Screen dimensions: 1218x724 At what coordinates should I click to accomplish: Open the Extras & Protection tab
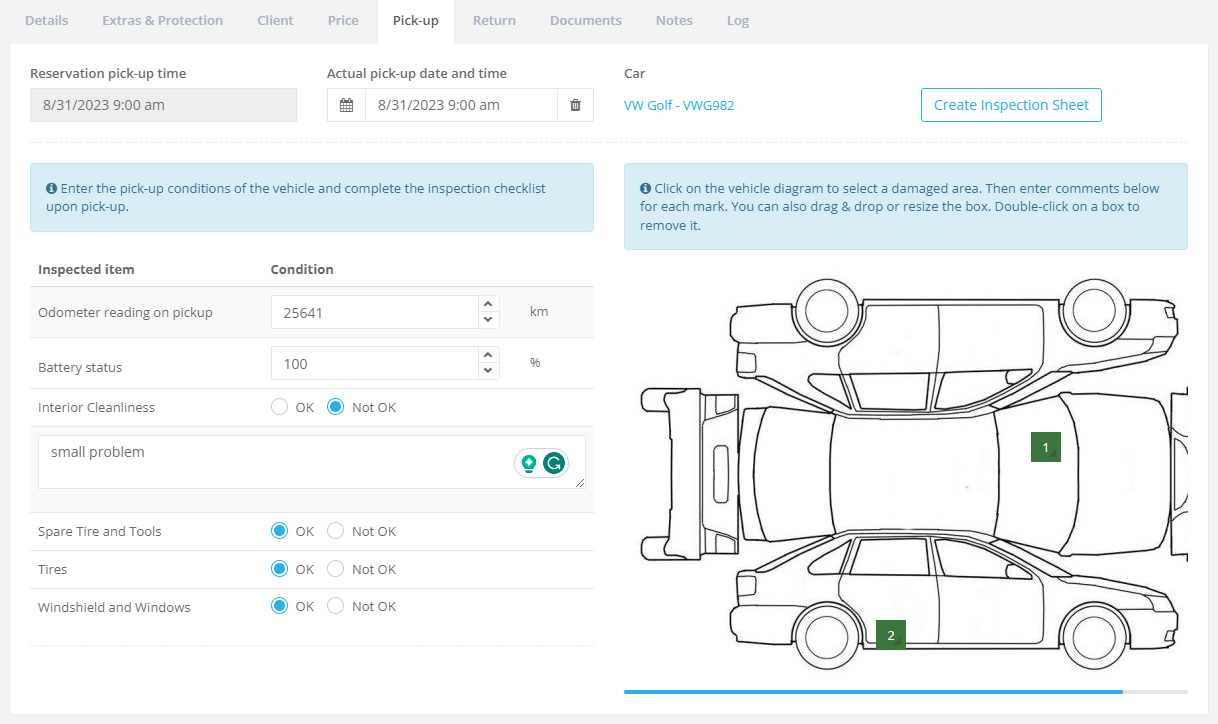[x=162, y=20]
